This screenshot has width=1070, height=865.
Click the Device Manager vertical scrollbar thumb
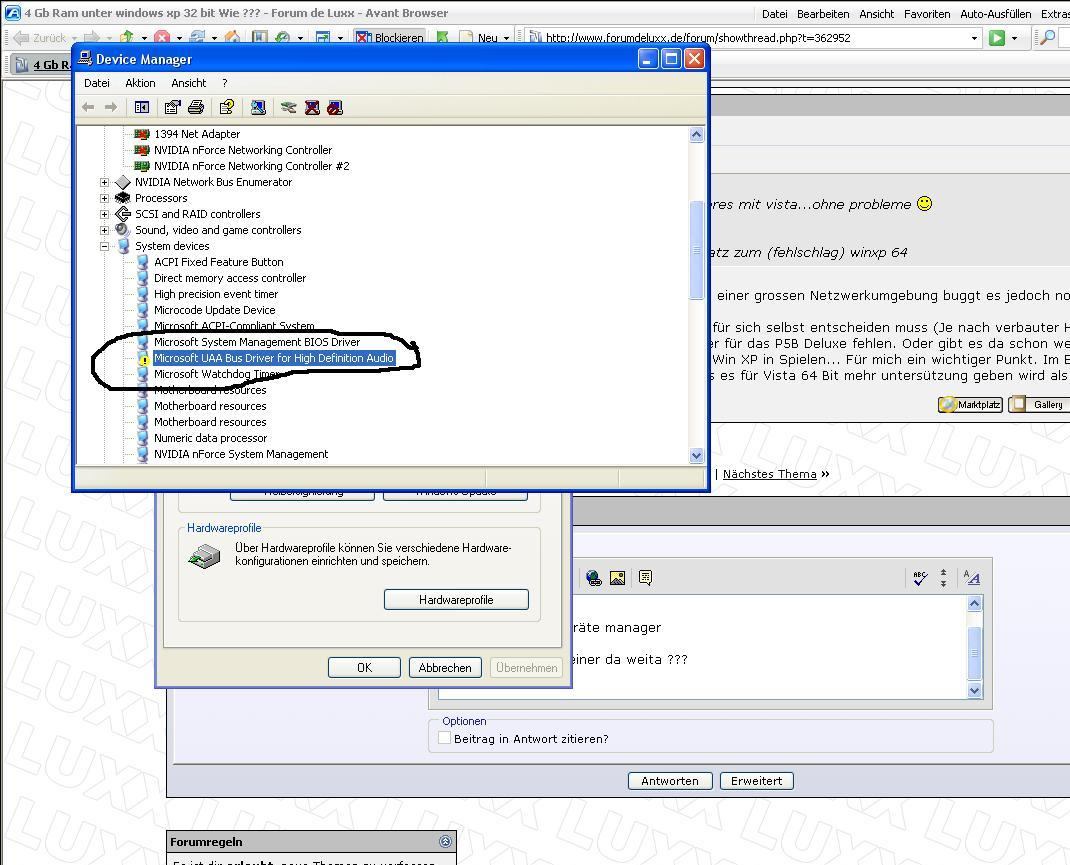[696, 250]
